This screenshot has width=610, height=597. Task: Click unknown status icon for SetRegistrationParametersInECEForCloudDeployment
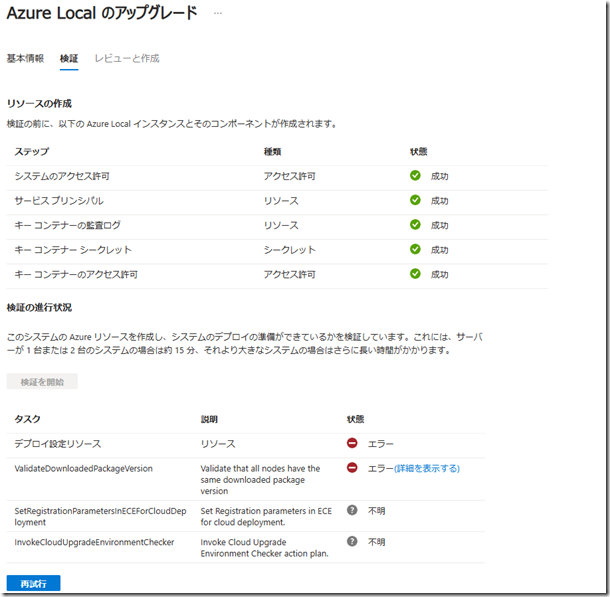click(352, 510)
